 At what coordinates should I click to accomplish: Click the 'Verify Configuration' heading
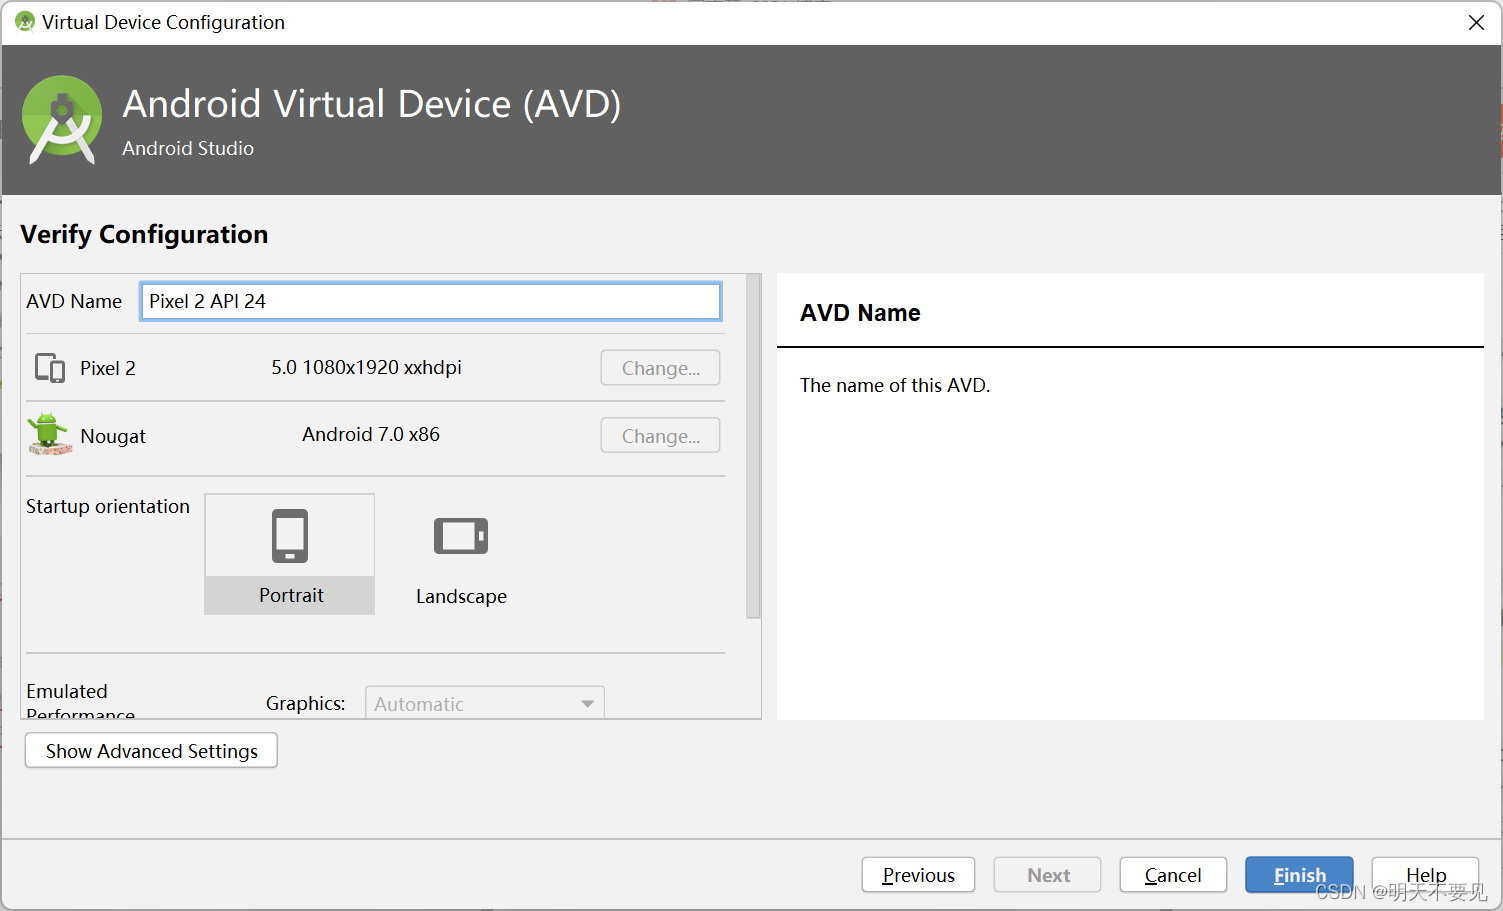pyautogui.click(x=144, y=234)
